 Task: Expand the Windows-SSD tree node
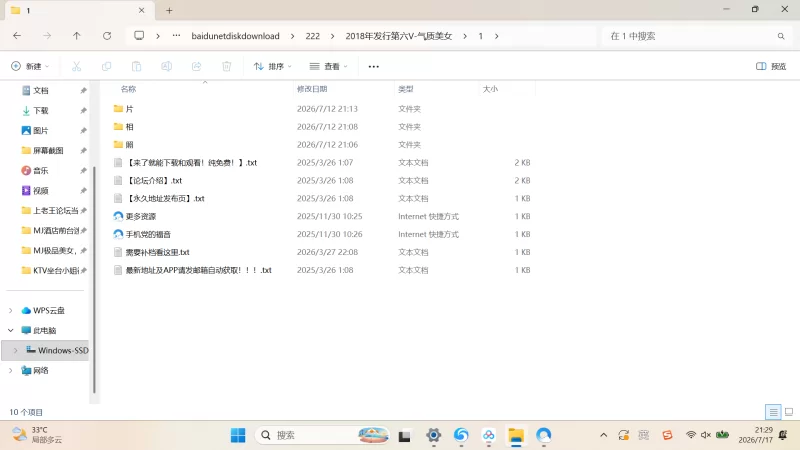pyautogui.click(x=15, y=350)
